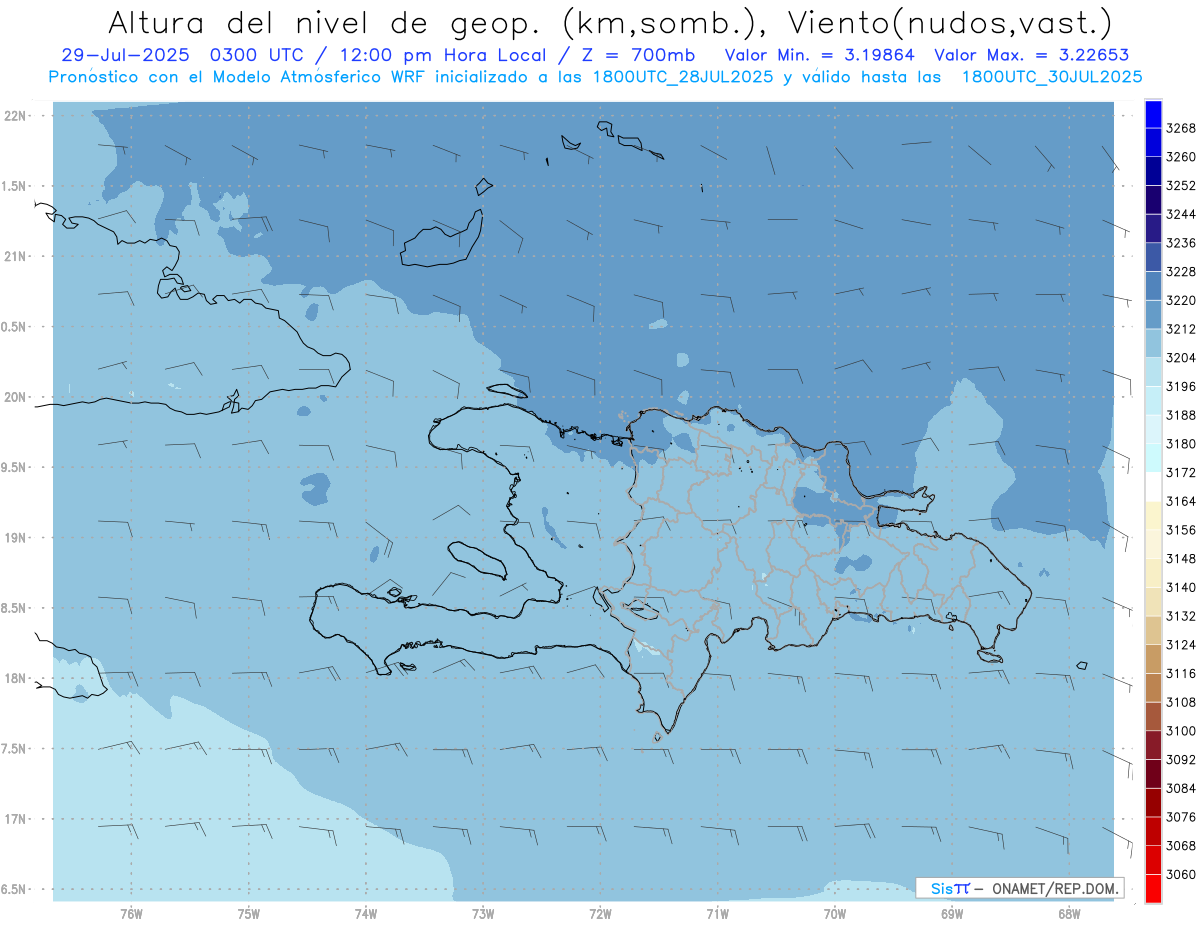Click the '3132' color scale label
This screenshot has width=1200, height=927.
pyautogui.click(x=1180, y=616)
